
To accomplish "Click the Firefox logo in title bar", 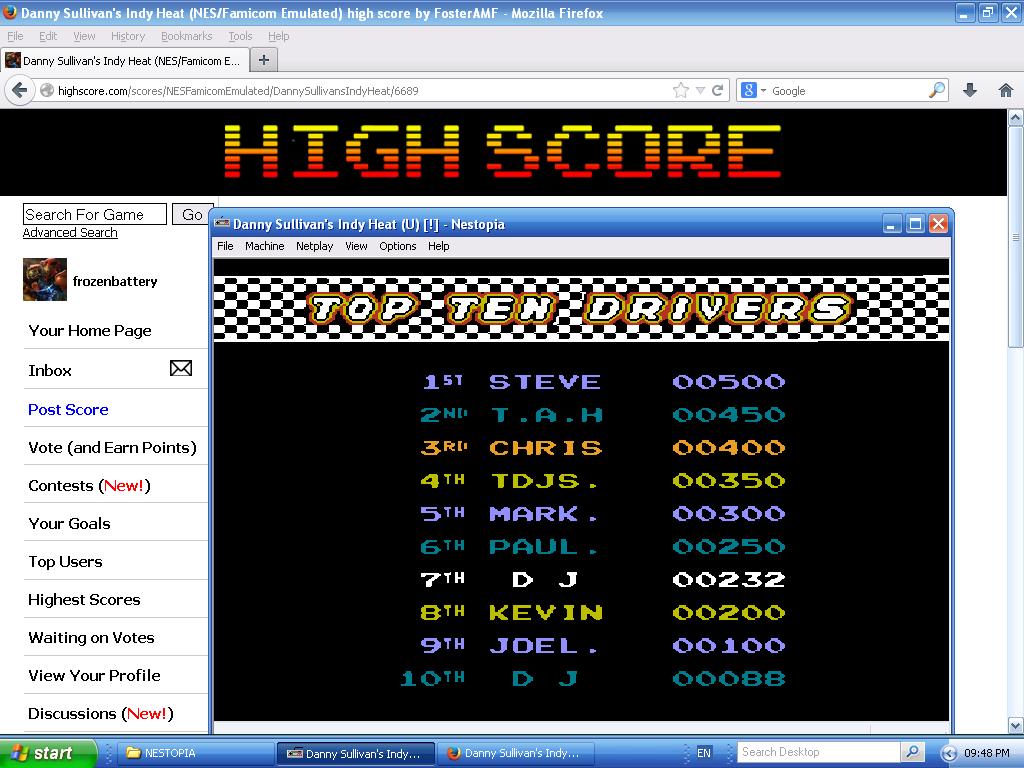I will [10, 12].
